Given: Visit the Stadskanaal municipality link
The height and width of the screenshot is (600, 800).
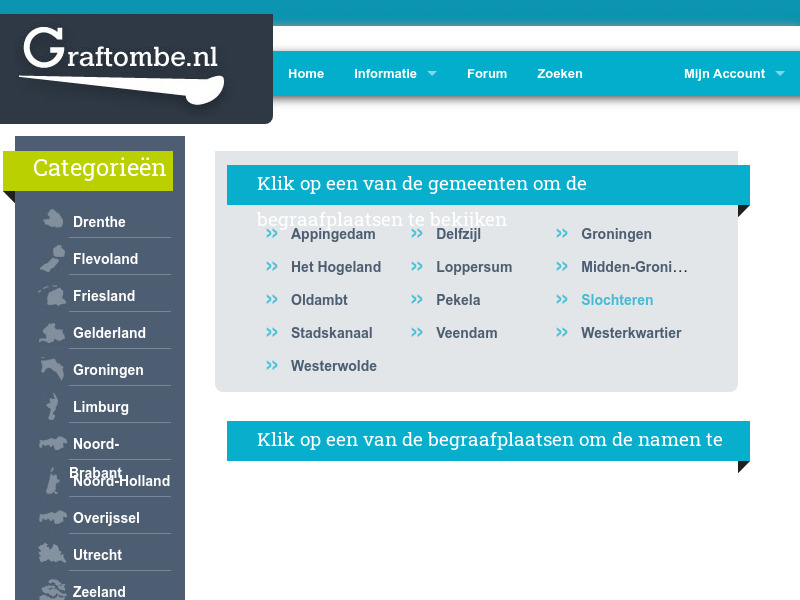Looking at the screenshot, I should pos(332,332).
